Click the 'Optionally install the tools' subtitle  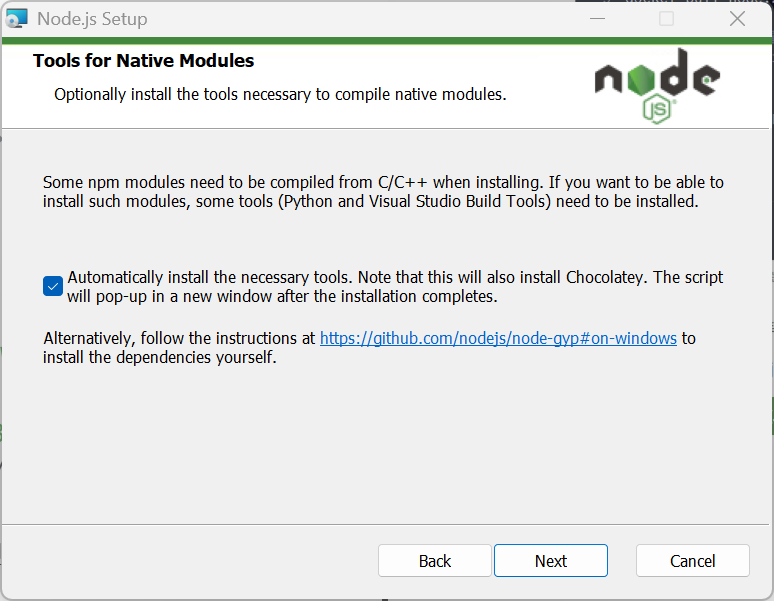click(280, 94)
